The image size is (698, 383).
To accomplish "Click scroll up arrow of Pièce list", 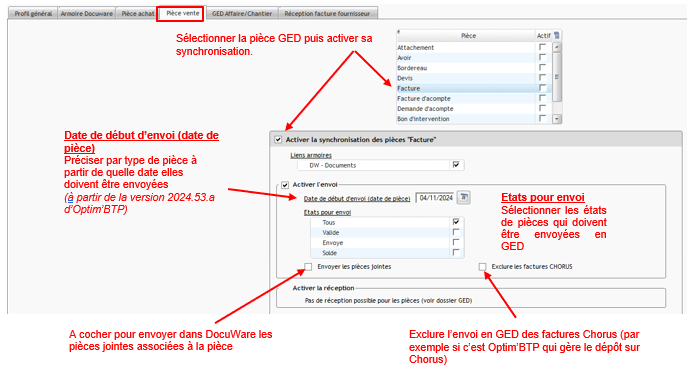I will pyautogui.click(x=557, y=47).
